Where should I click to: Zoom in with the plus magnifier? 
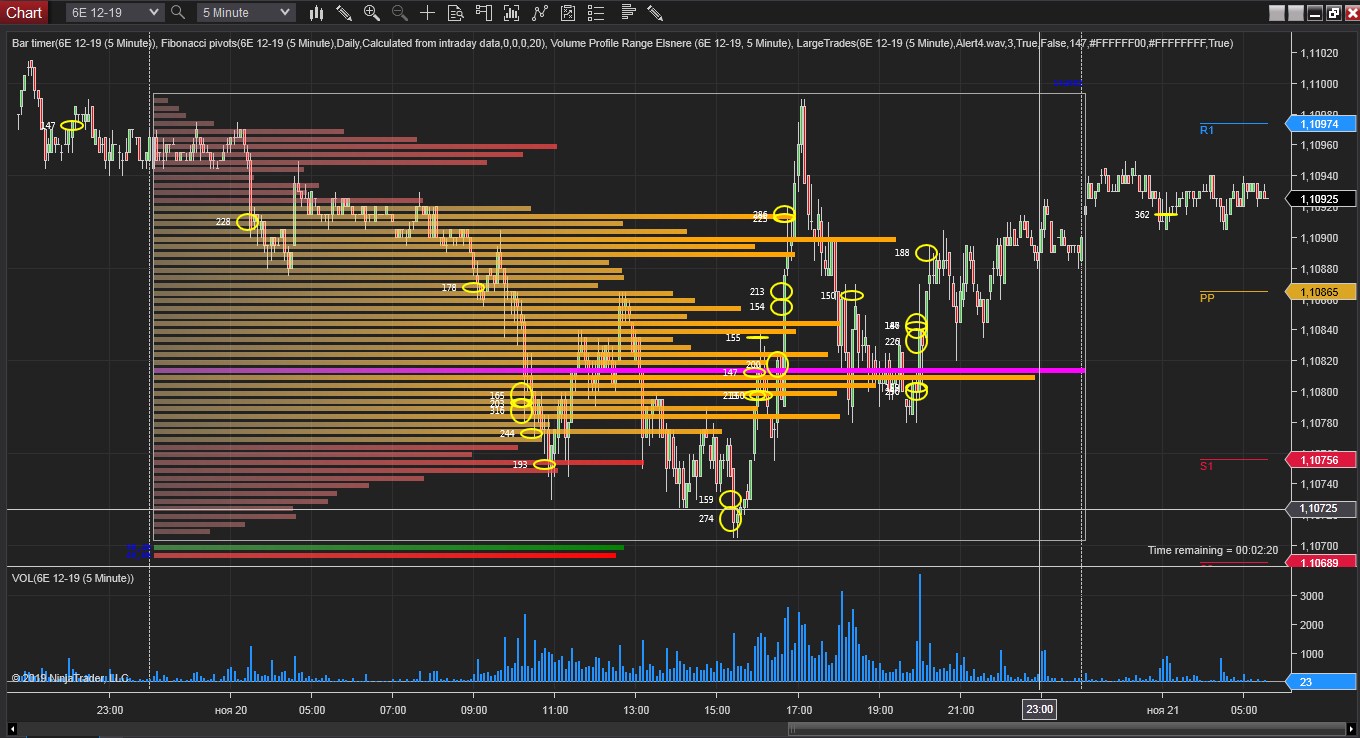pos(372,12)
